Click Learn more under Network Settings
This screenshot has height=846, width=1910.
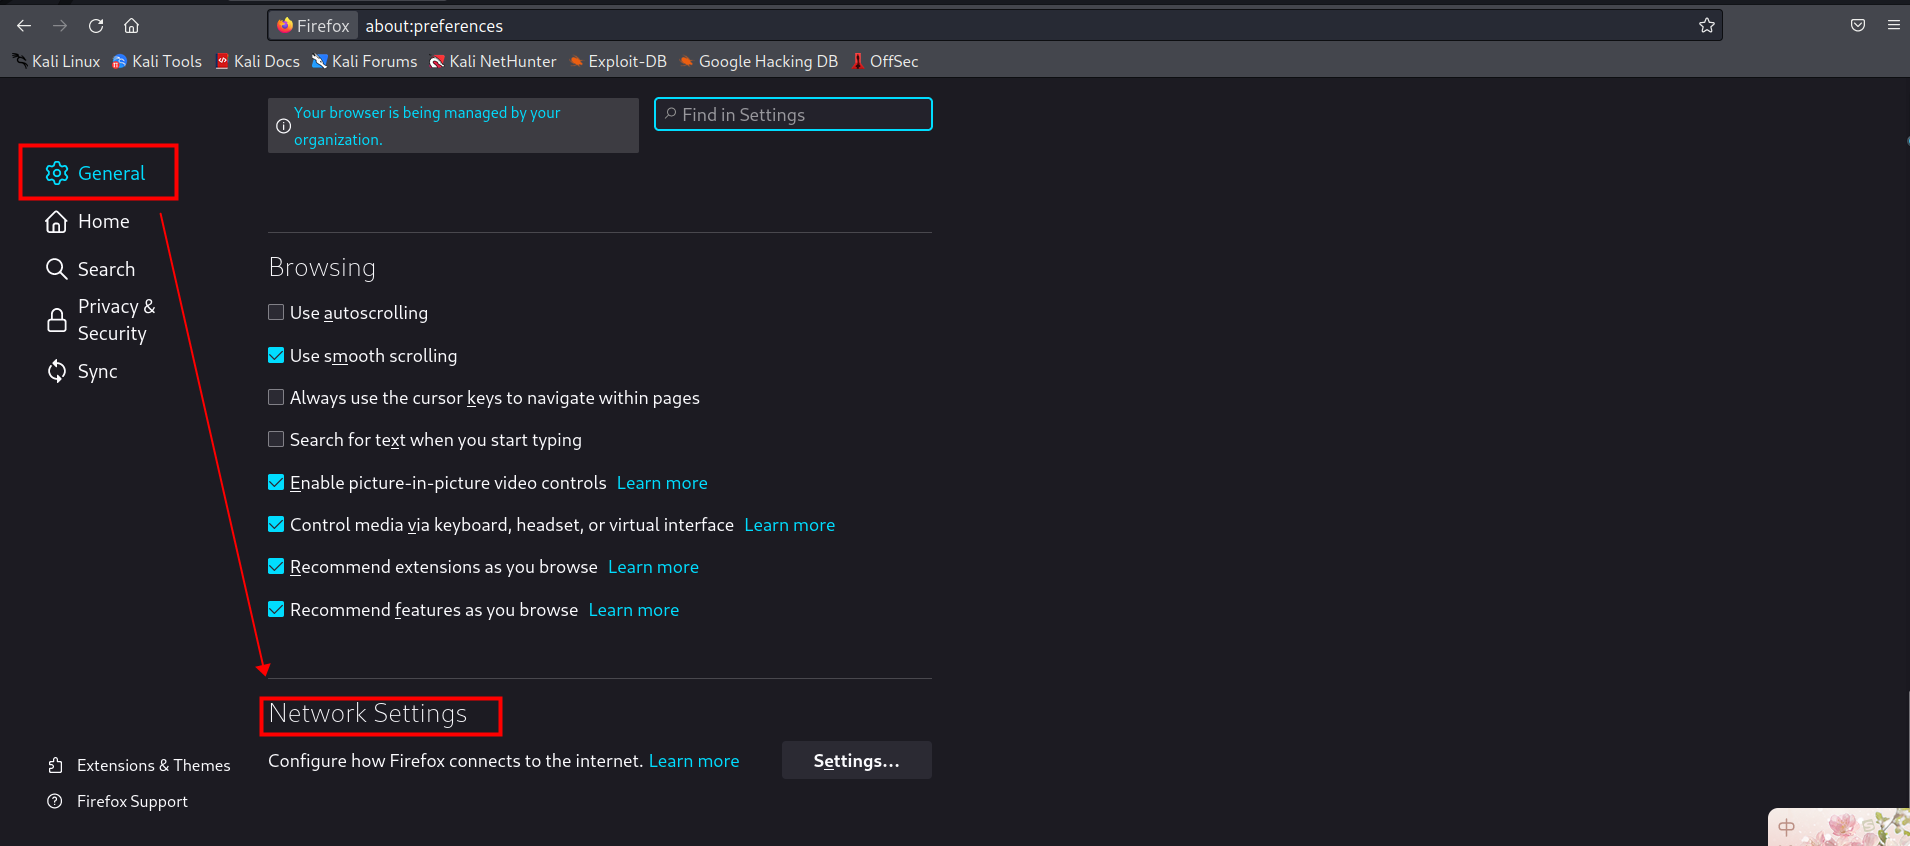point(694,761)
